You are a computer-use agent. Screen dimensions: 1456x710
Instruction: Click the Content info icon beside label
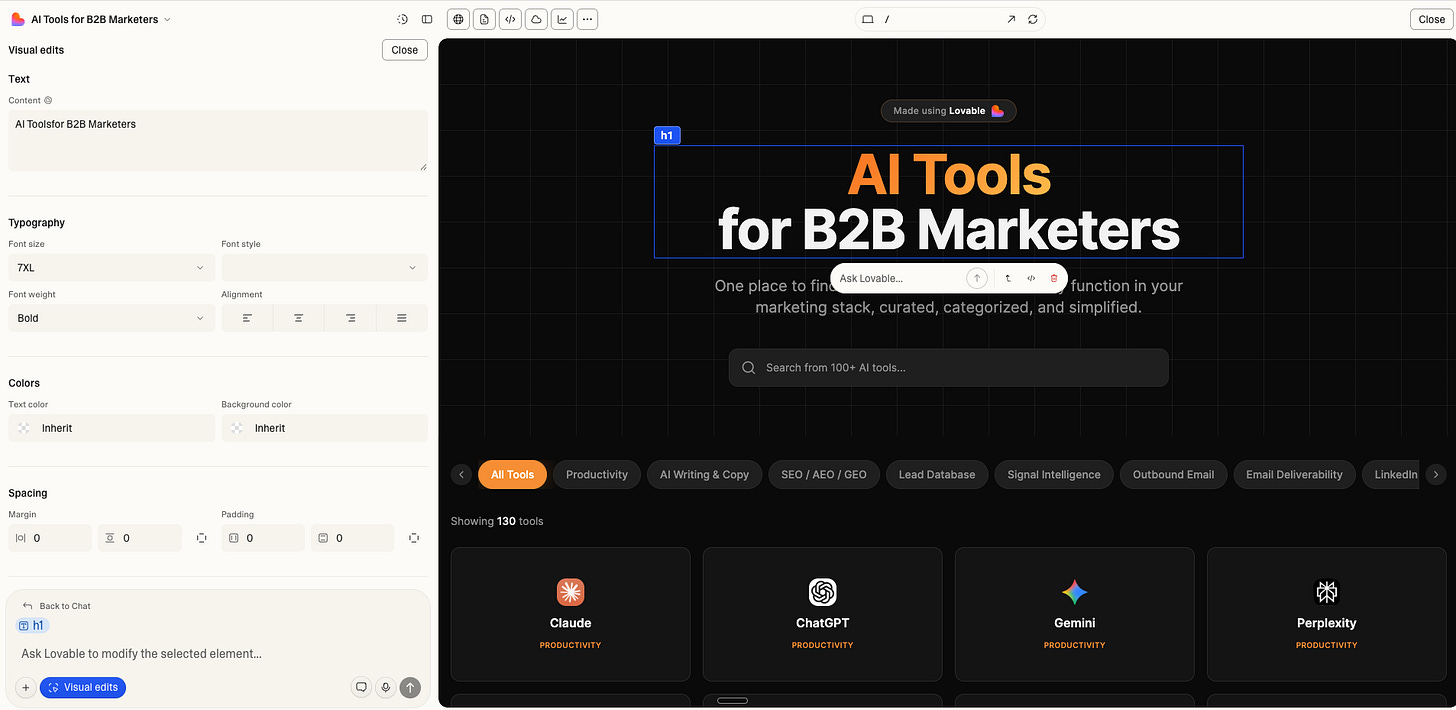(48, 100)
